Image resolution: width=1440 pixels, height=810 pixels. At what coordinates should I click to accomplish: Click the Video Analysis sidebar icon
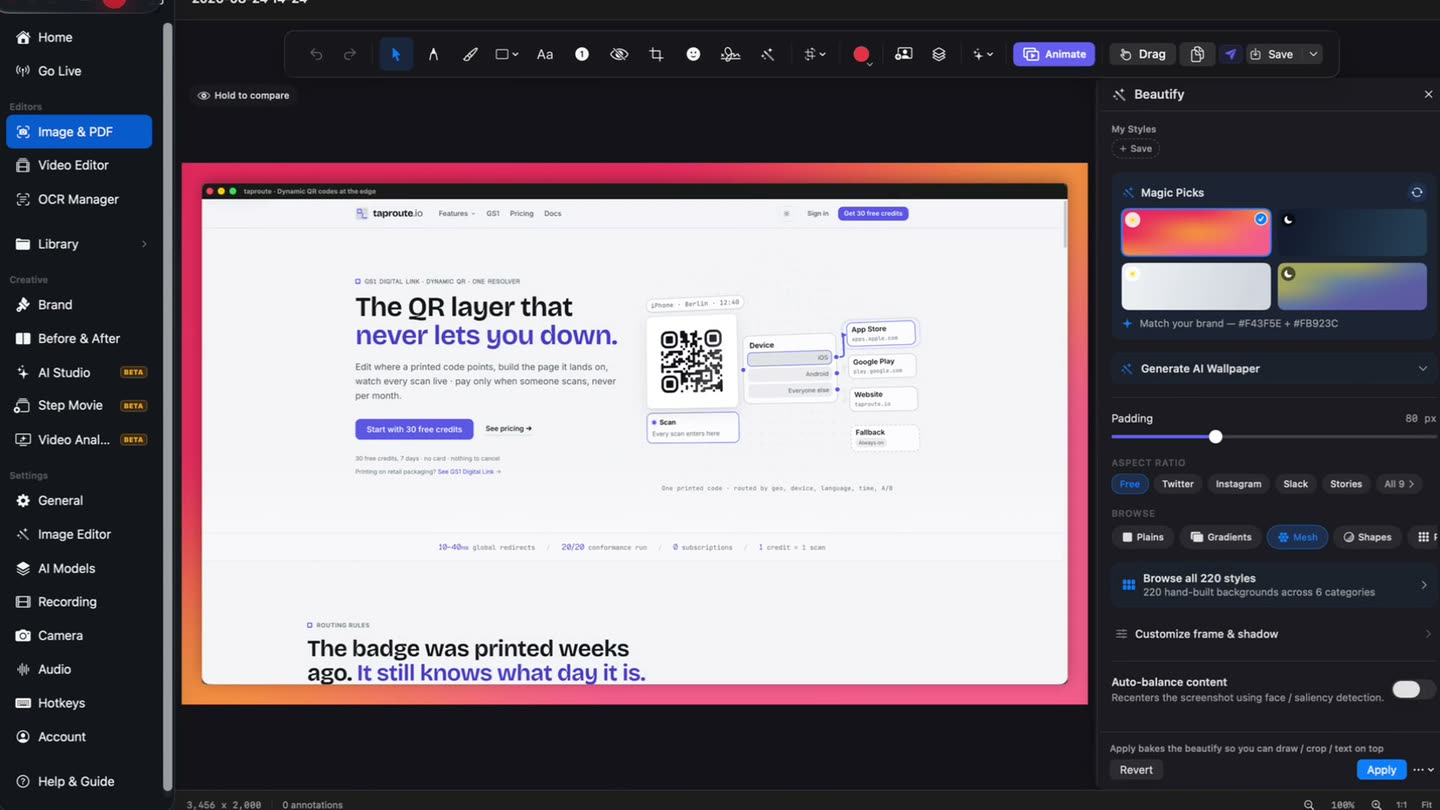coord(22,440)
